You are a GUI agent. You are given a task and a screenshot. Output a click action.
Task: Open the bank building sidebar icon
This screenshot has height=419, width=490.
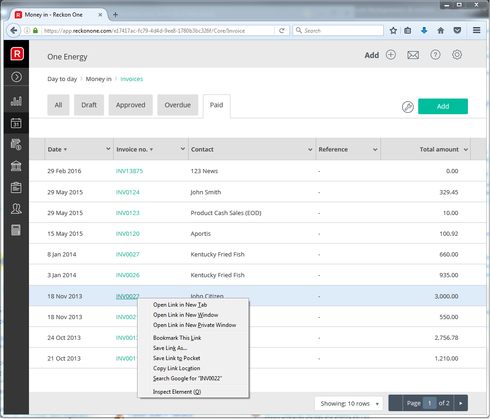point(16,166)
